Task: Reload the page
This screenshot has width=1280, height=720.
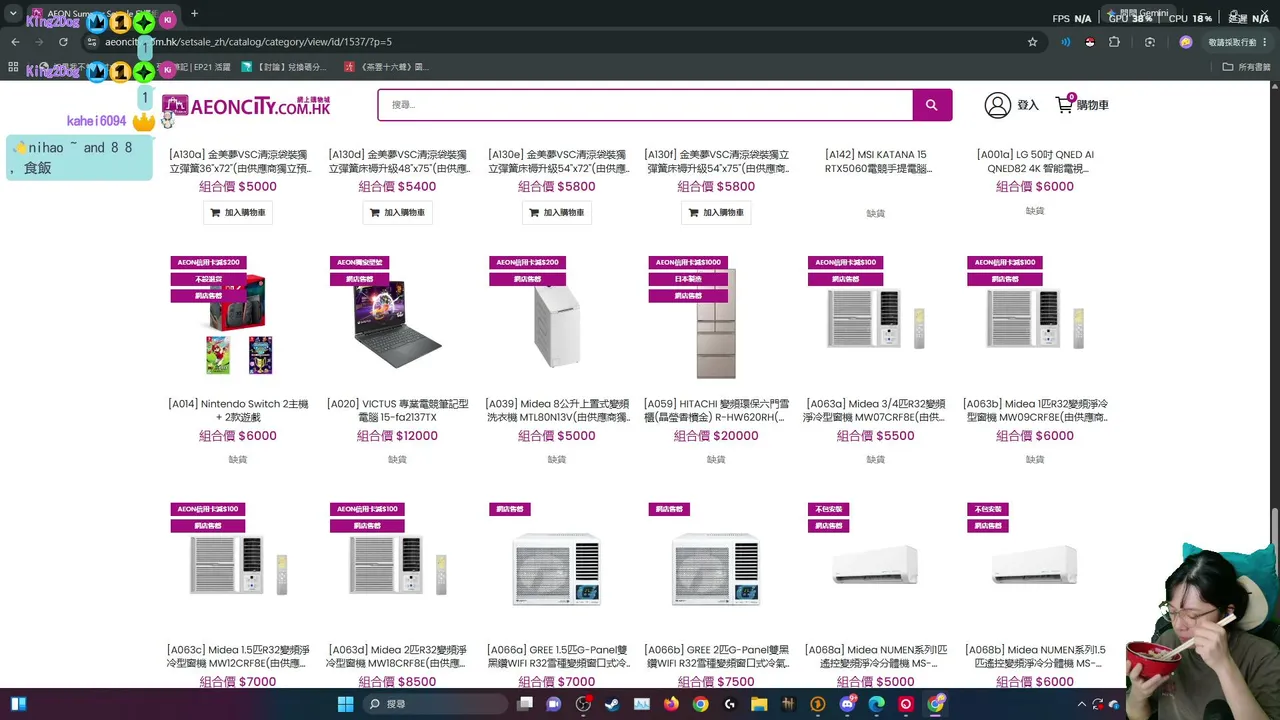Action: tap(63, 42)
